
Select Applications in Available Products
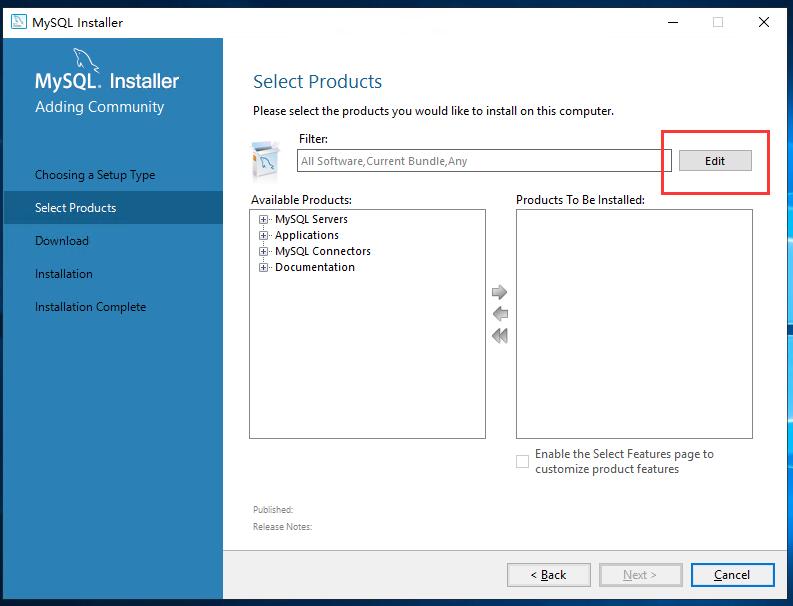click(306, 235)
